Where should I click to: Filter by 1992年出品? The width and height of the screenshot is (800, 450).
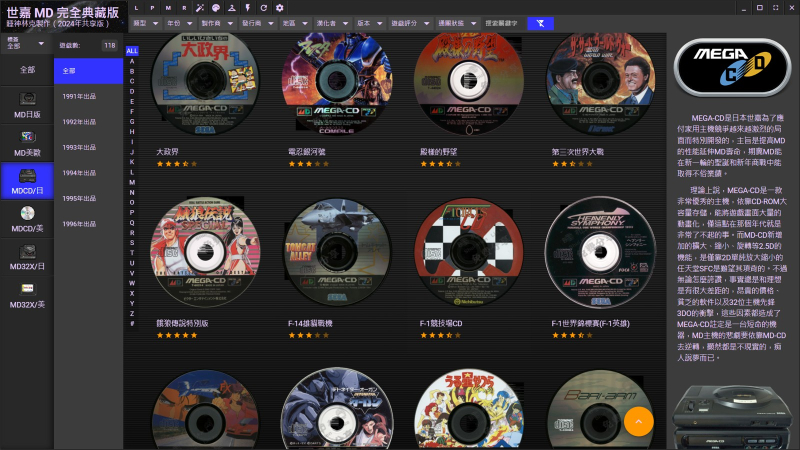click(x=88, y=121)
